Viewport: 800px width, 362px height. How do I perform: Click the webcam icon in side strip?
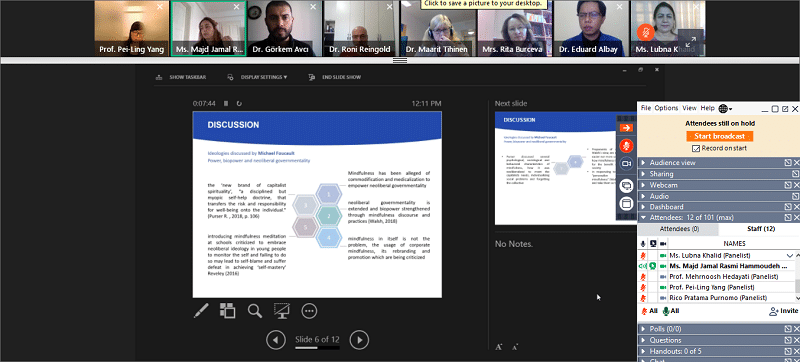tap(627, 163)
